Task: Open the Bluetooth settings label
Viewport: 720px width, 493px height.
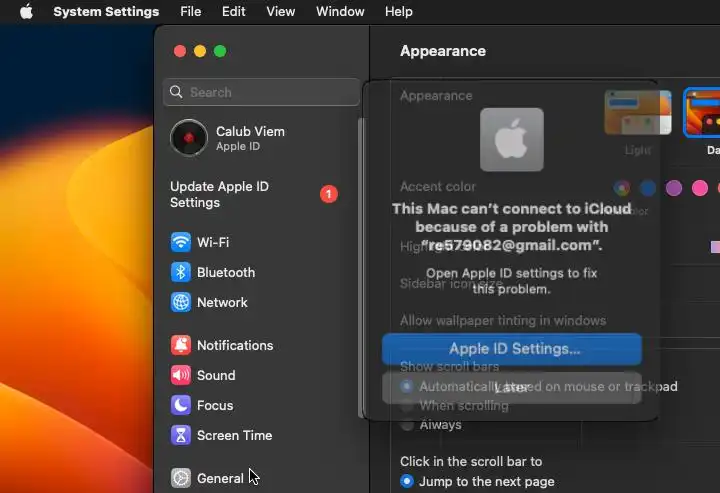Action: coord(226,272)
